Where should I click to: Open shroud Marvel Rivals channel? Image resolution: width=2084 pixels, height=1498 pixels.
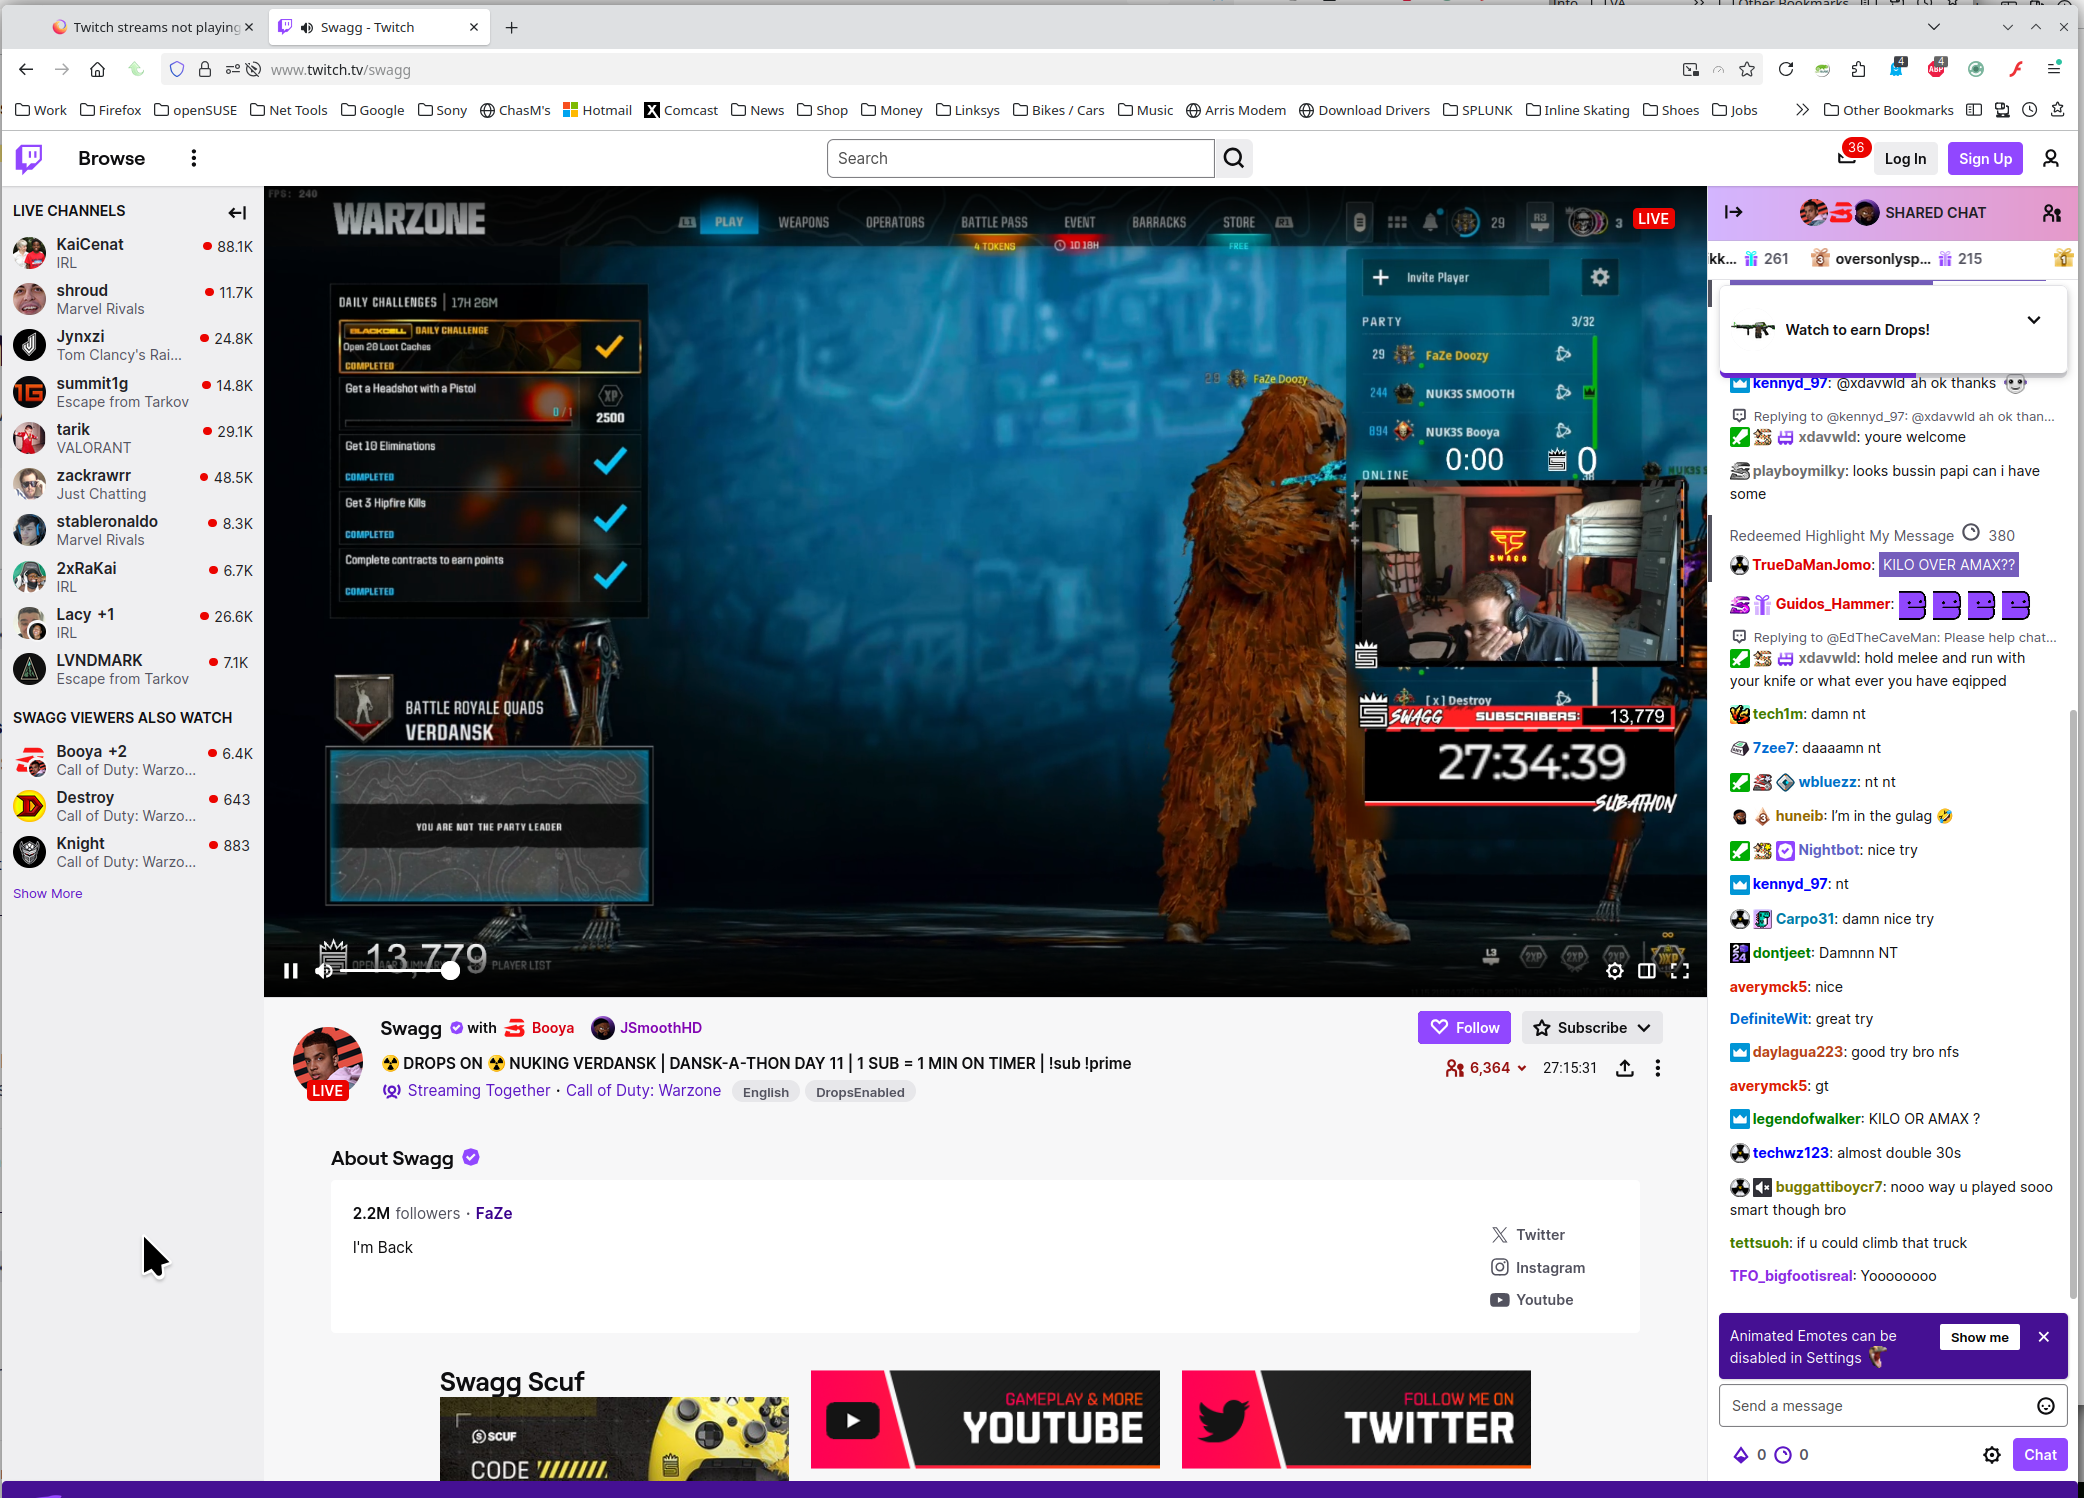pyautogui.click(x=132, y=299)
